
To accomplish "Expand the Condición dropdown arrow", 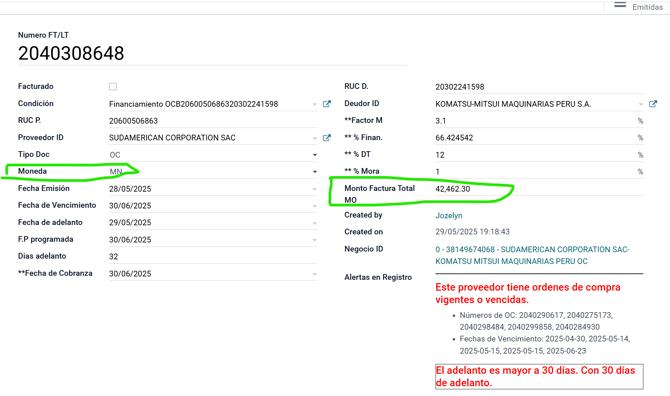I will (314, 104).
